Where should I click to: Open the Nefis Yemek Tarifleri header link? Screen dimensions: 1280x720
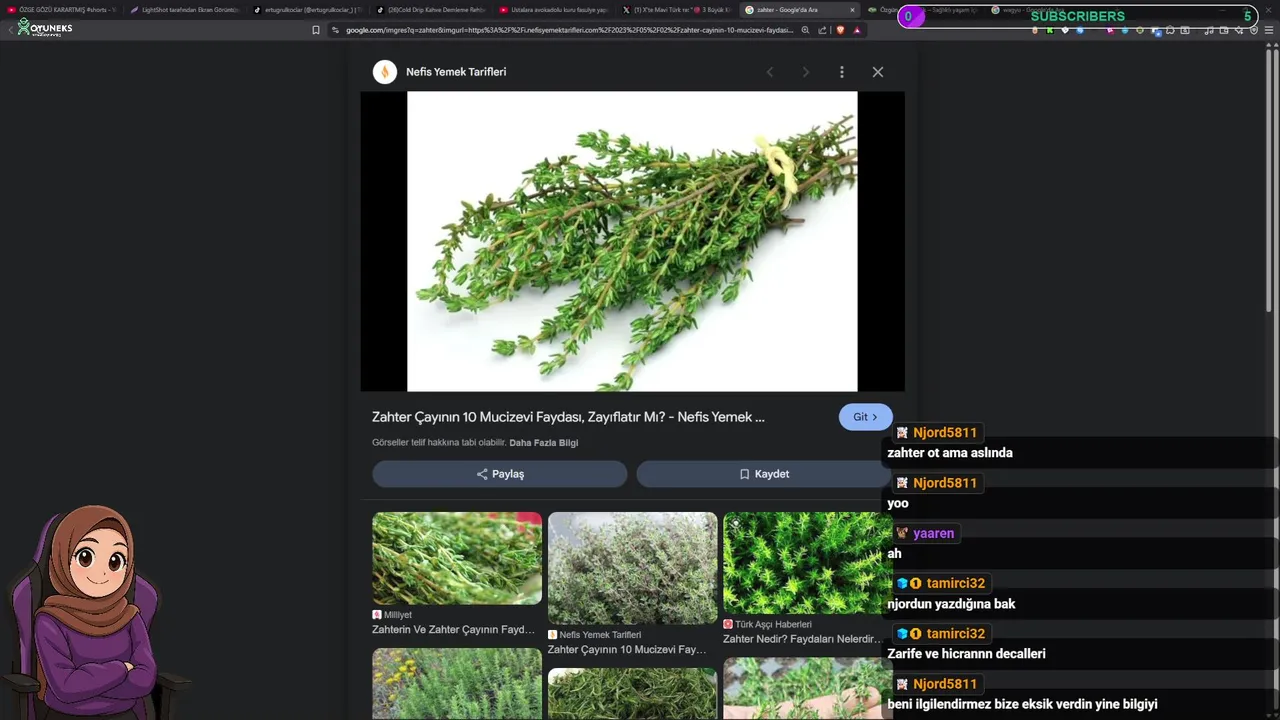pyautogui.click(x=456, y=72)
